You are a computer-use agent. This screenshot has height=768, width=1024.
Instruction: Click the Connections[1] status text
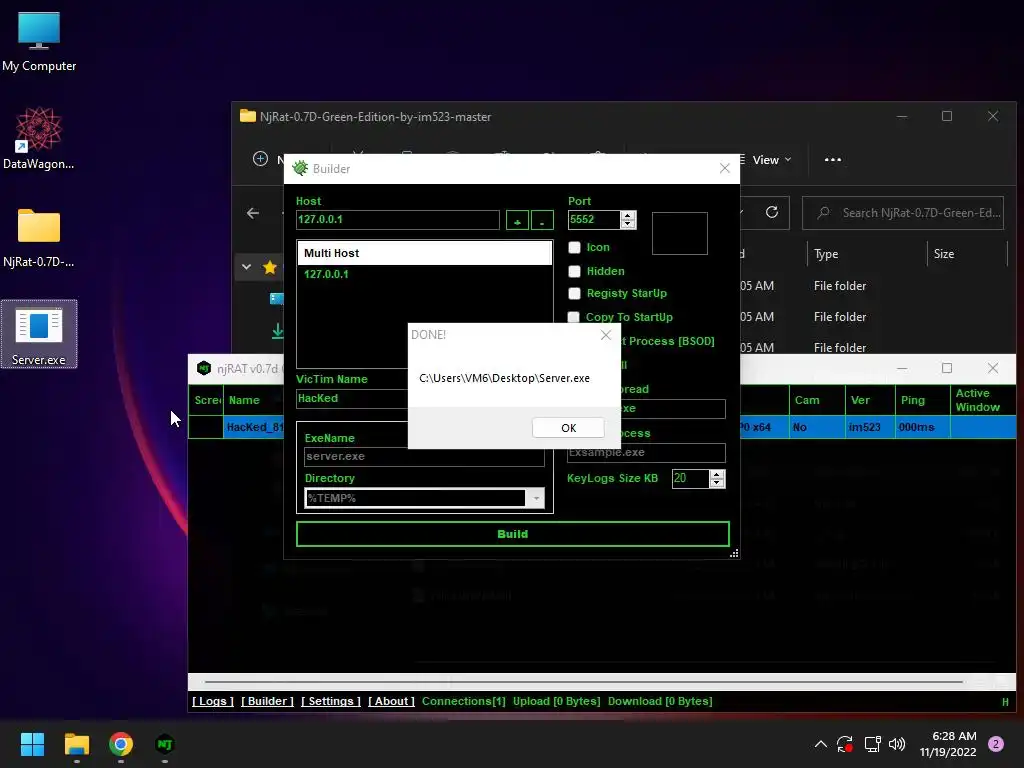coord(464,701)
